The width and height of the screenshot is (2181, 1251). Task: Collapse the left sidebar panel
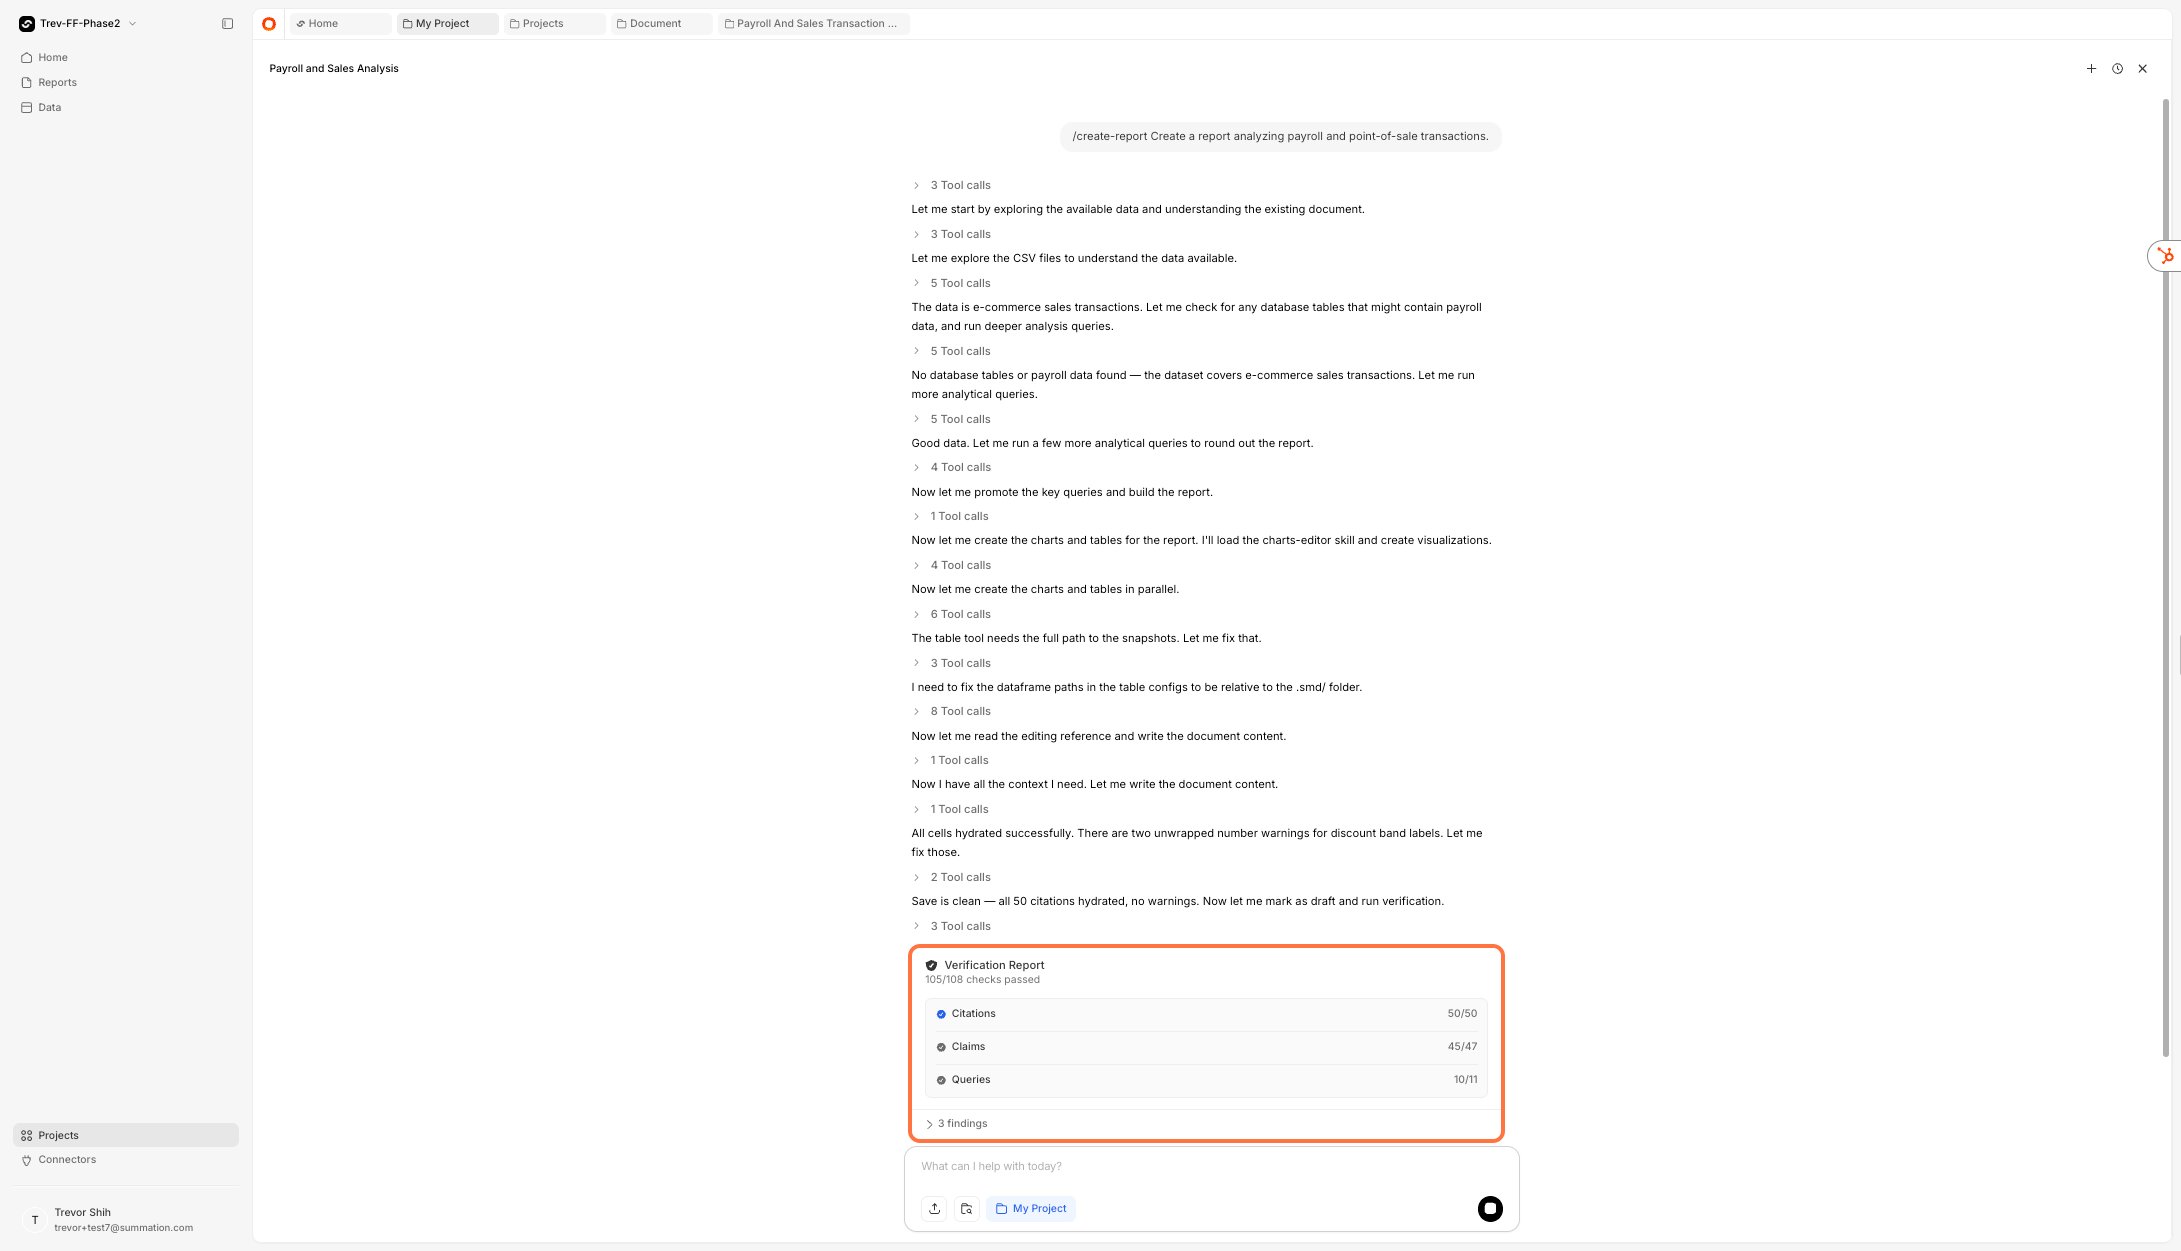[x=227, y=24]
